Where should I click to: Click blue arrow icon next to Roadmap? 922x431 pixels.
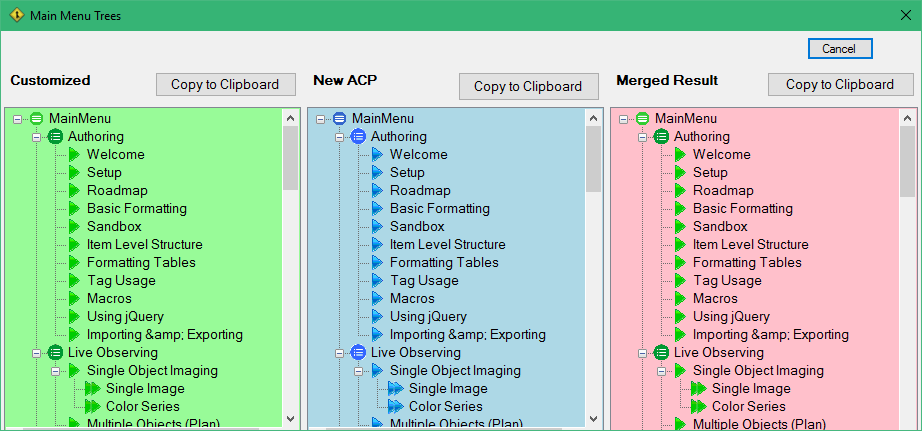tap(378, 191)
